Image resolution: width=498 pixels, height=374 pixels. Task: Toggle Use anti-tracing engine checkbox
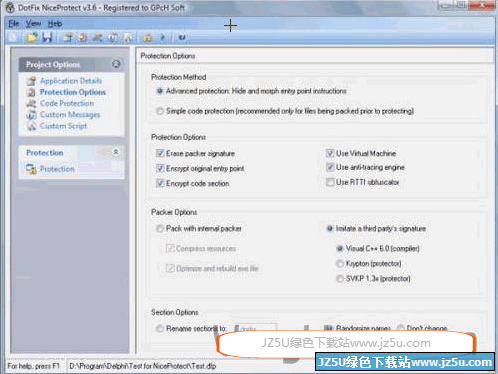pyautogui.click(x=330, y=167)
